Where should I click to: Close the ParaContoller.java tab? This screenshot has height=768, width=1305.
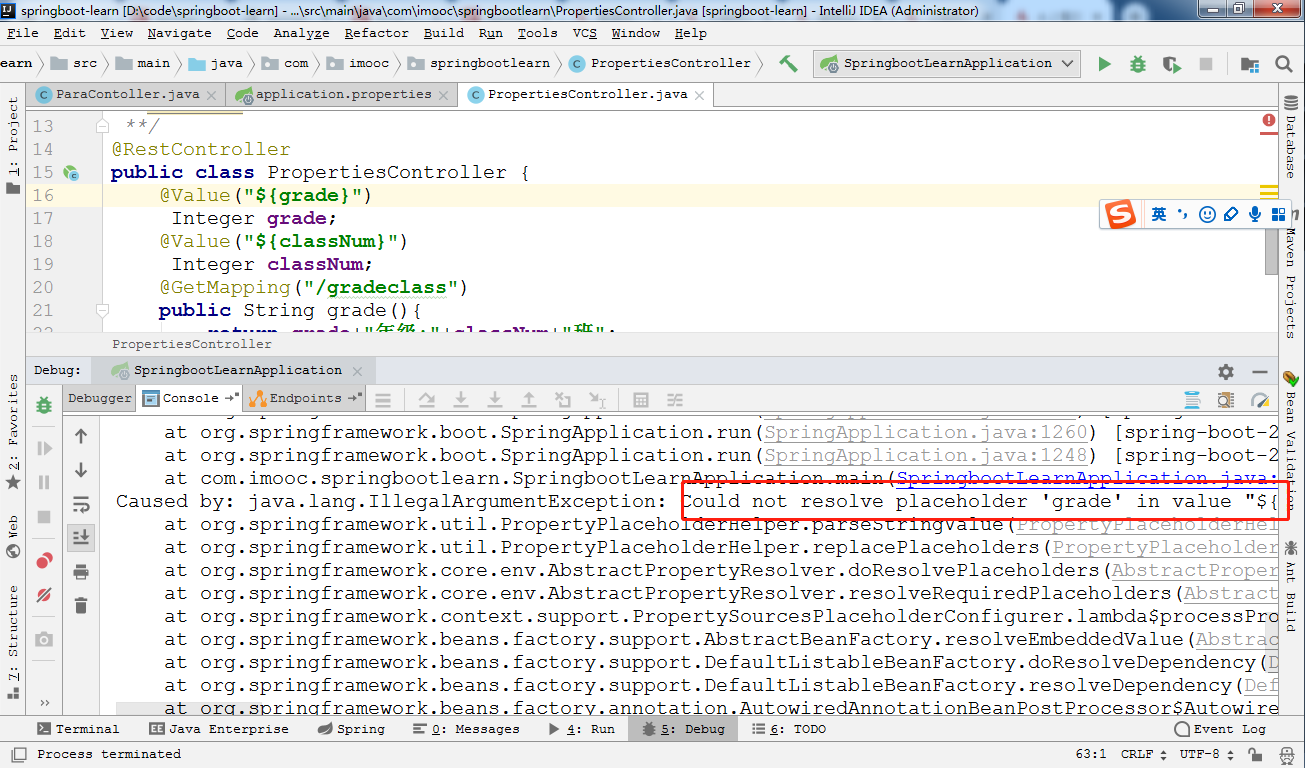[213, 95]
